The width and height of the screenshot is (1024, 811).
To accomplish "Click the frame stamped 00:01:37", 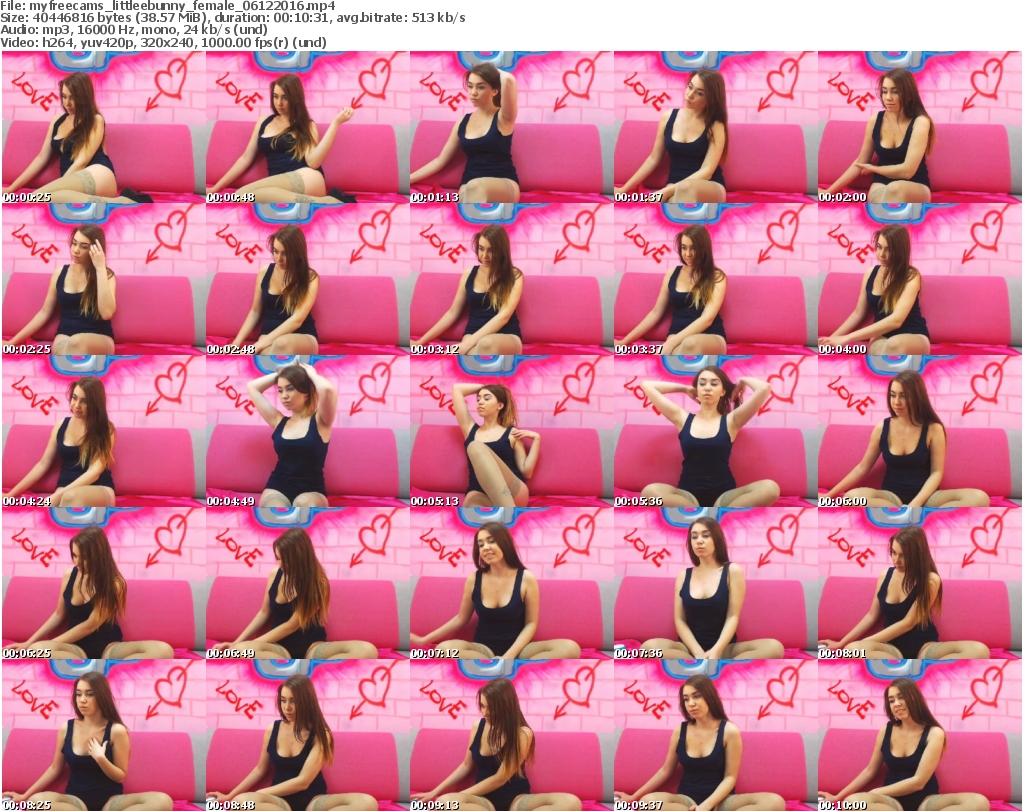I will (715, 127).
